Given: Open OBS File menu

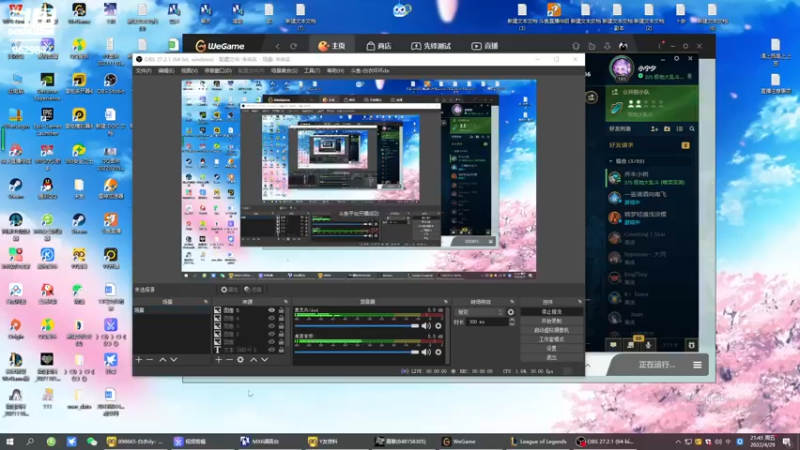Looking at the screenshot, I should click(143, 71).
